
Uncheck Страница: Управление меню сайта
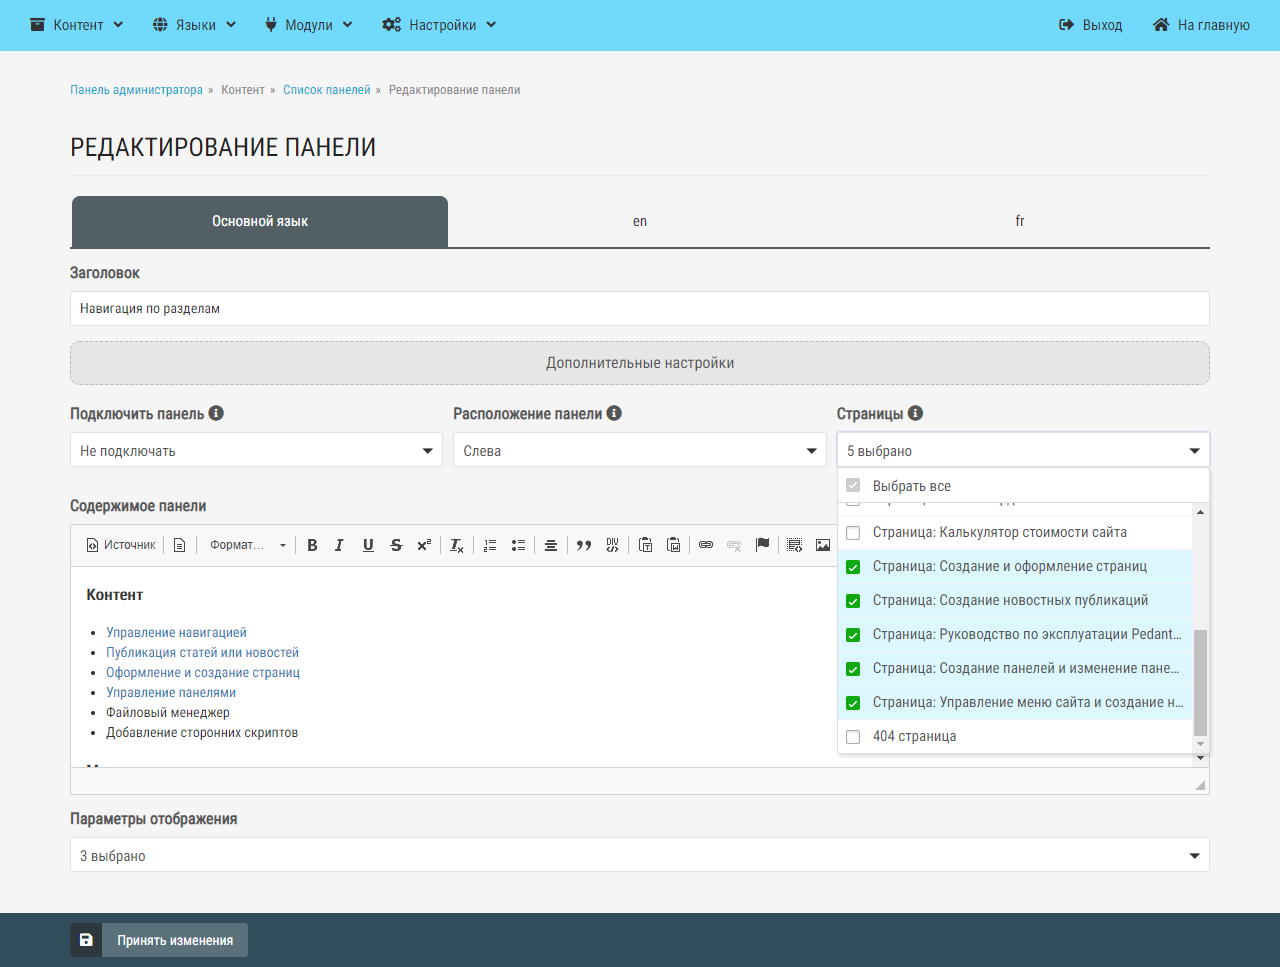pos(853,703)
